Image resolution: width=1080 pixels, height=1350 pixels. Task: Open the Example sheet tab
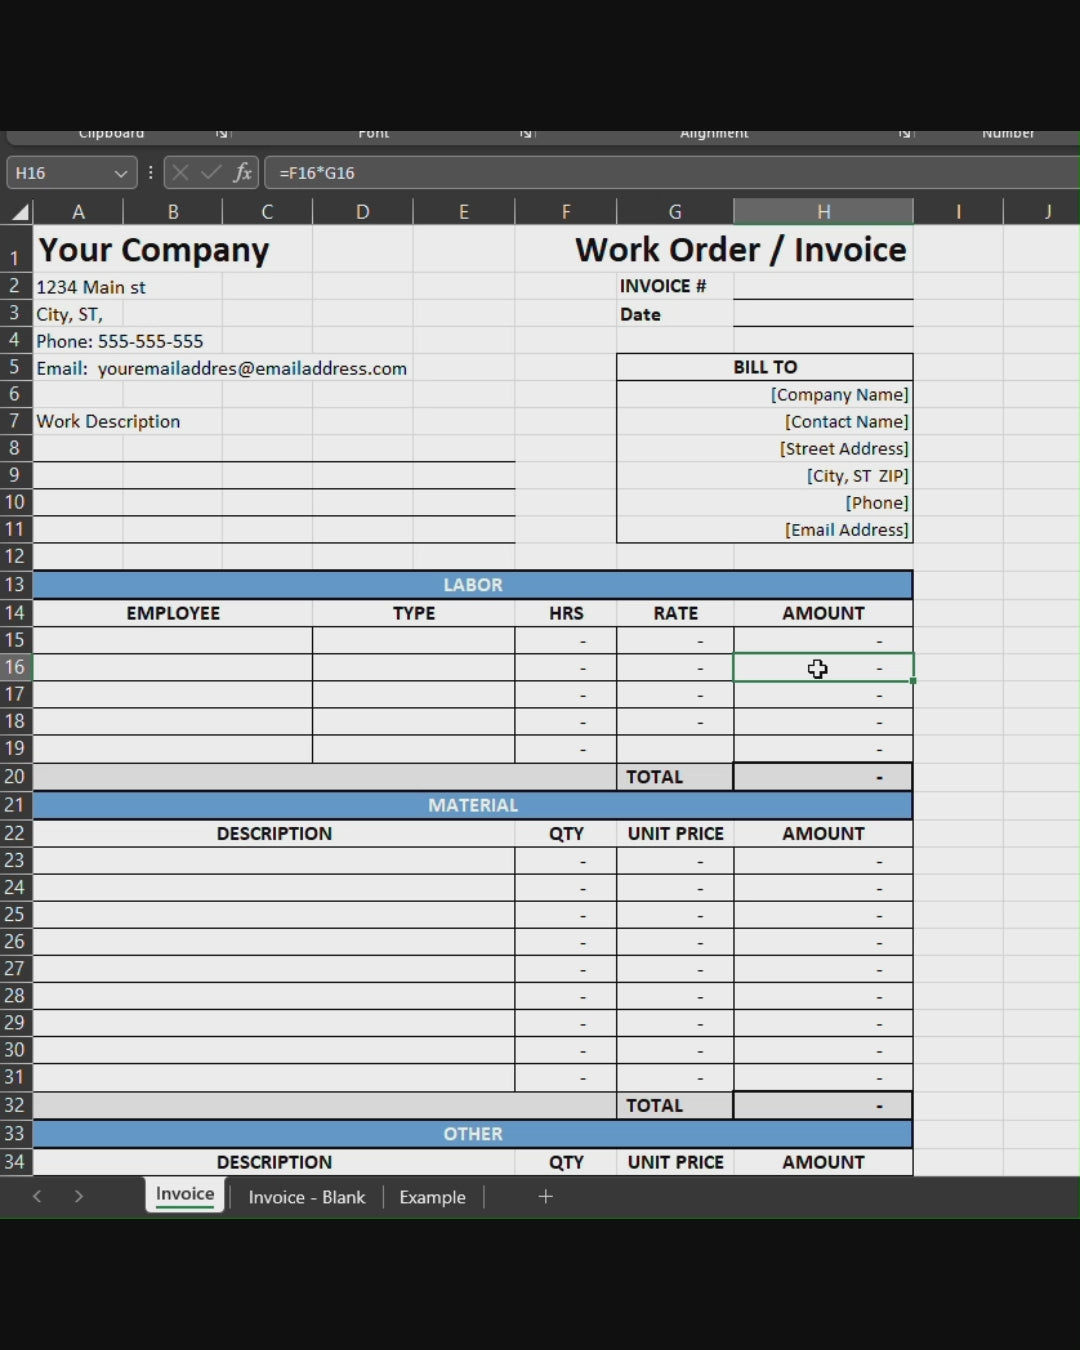coord(432,1197)
